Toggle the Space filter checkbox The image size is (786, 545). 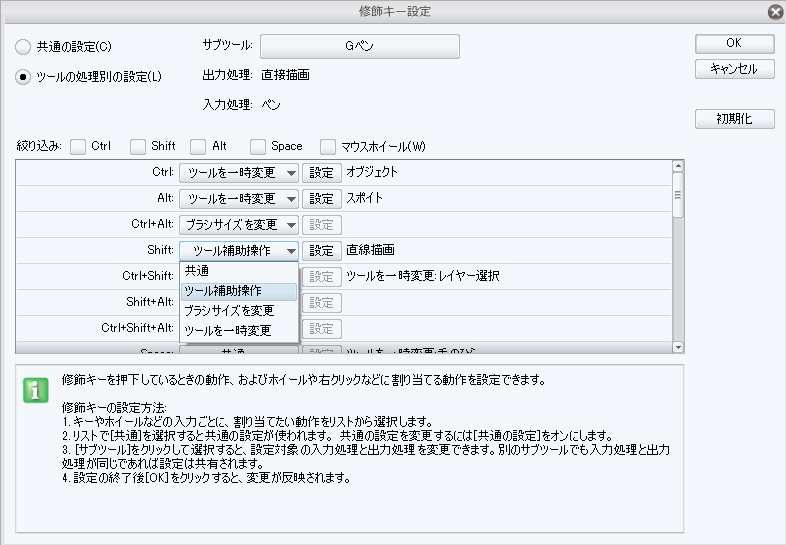point(258,147)
